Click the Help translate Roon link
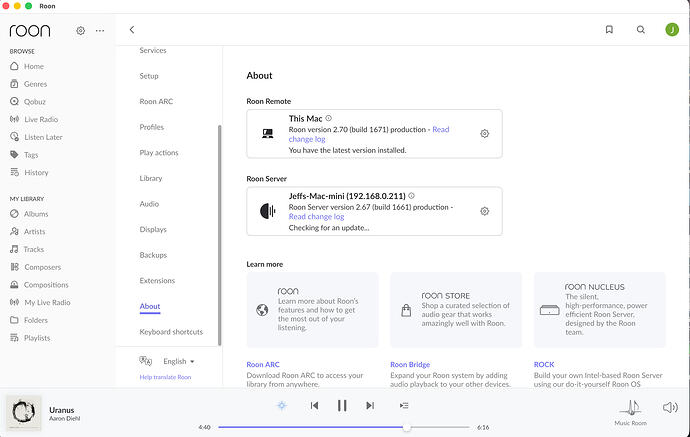Image resolution: width=690 pixels, height=437 pixels. point(165,377)
